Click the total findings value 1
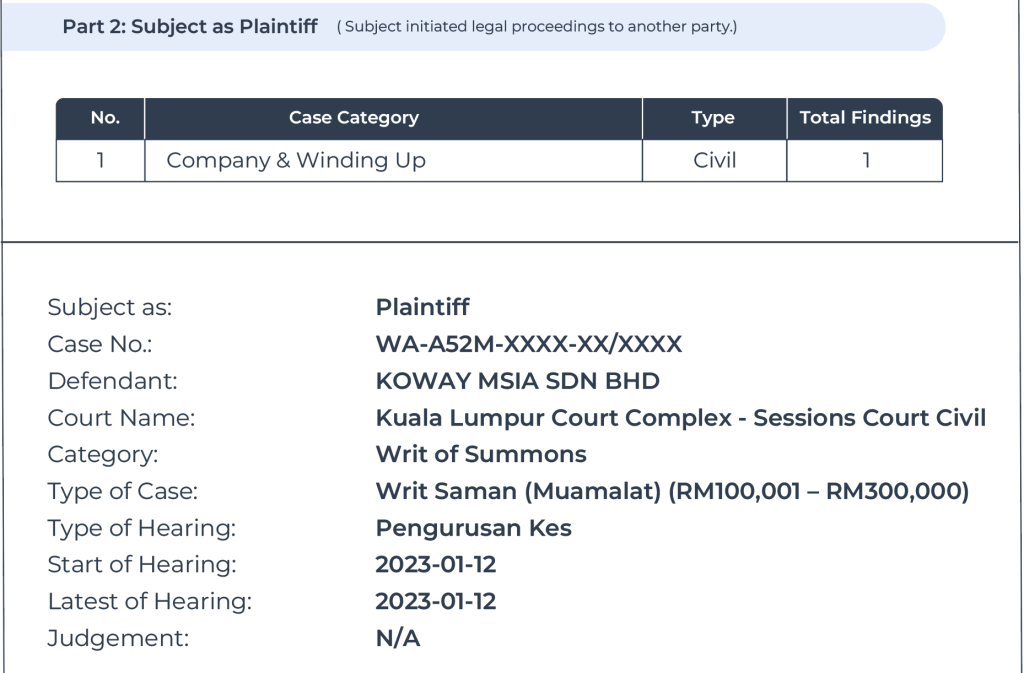The height and width of the screenshot is (673, 1024). click(x=866, y=160)
